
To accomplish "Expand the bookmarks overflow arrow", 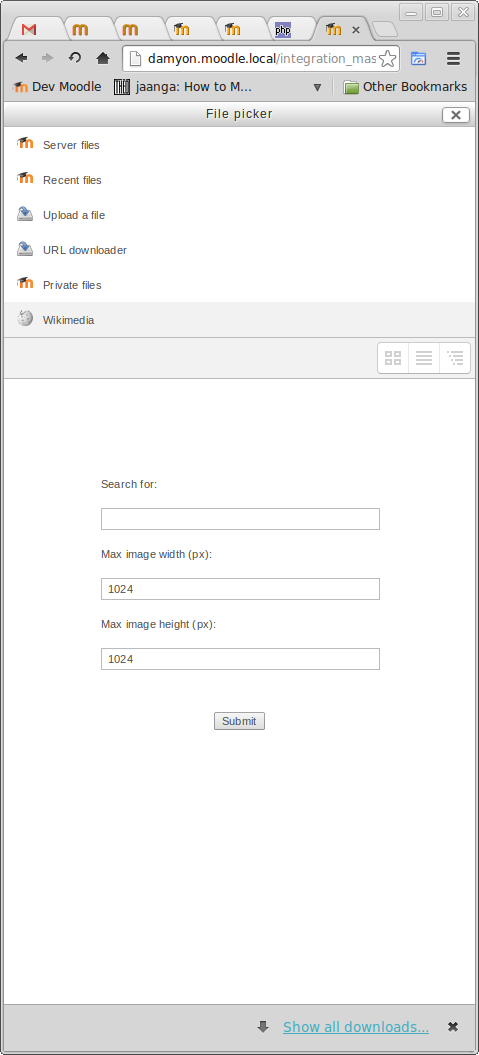I will tap(318, 87).
